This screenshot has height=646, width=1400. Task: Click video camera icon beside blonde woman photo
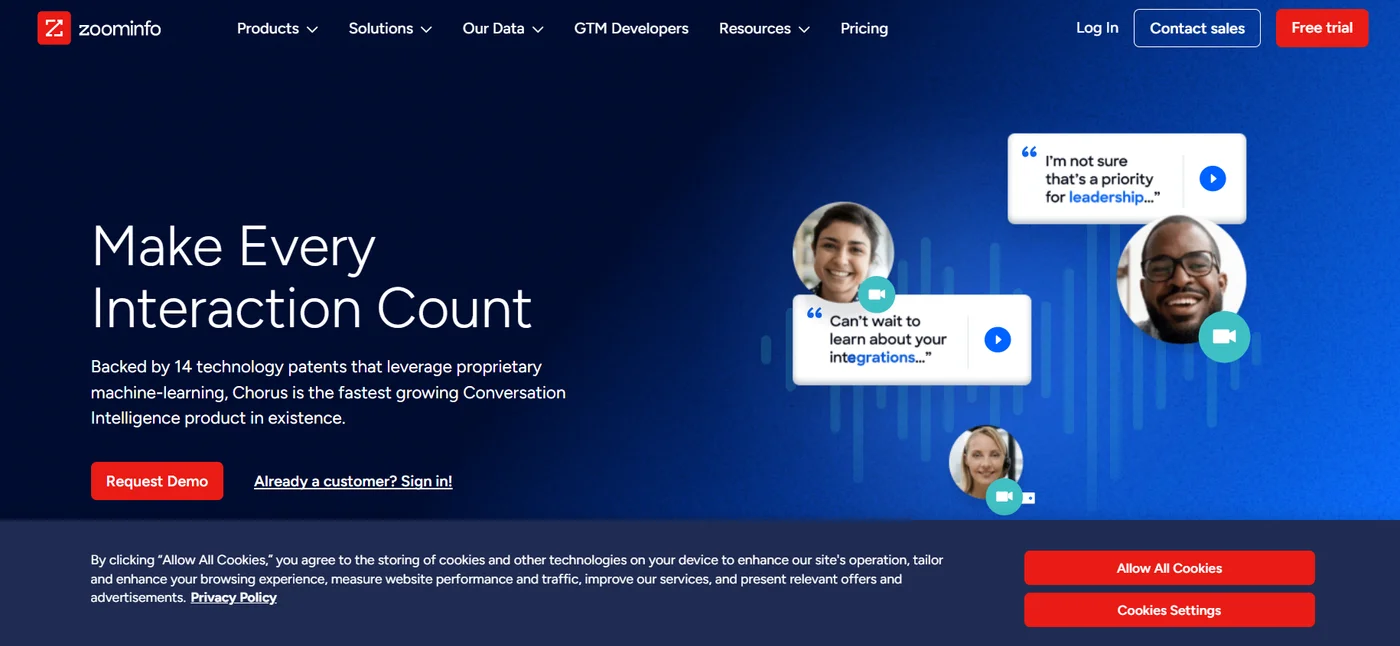click(x=1004, y=496)
